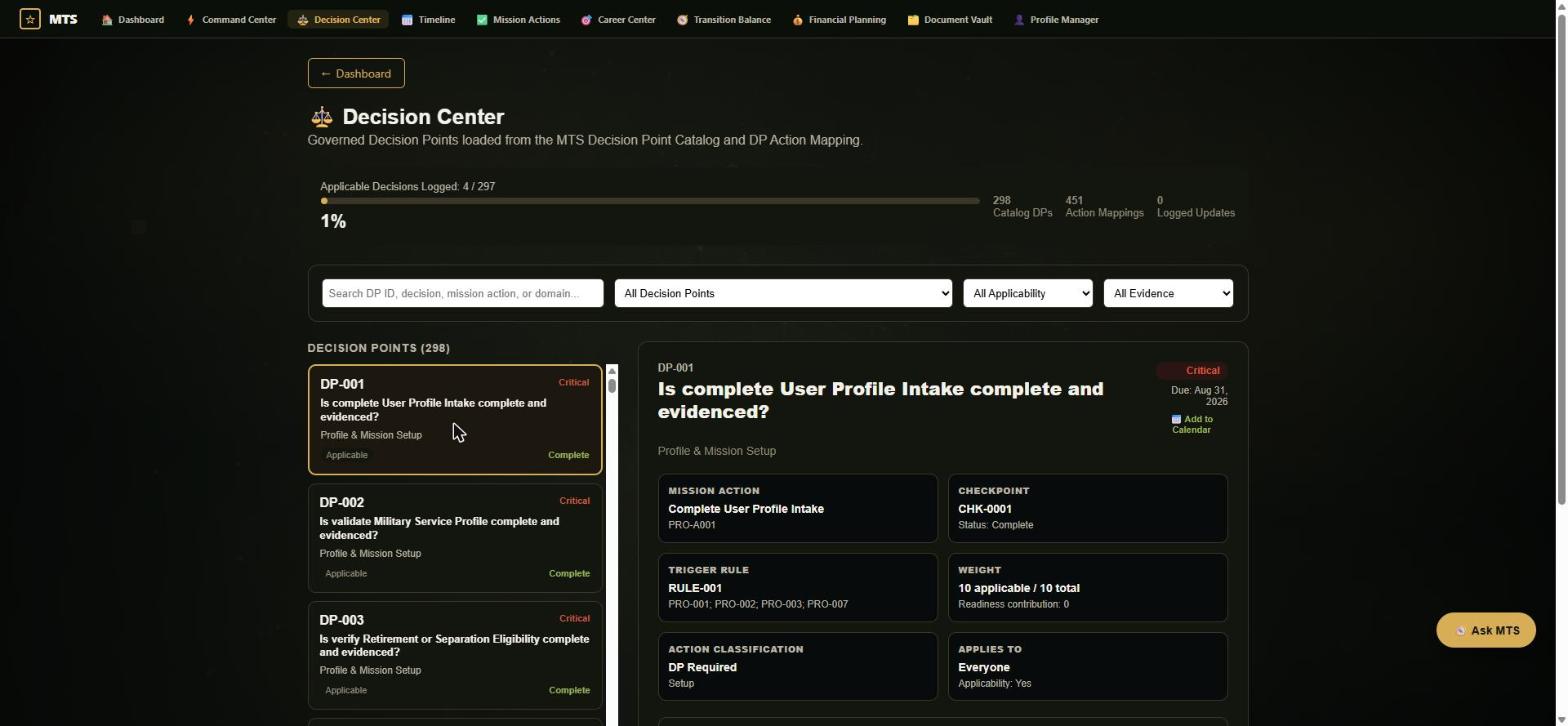
Task: Open the All Decision Points dropdown
Action: 783,293
